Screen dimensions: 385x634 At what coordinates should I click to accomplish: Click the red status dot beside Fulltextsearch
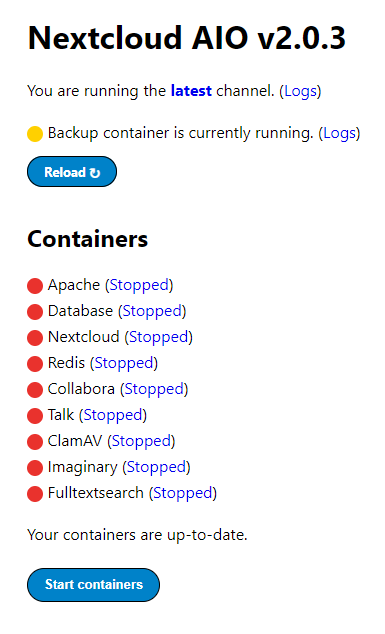click(35, 494)
